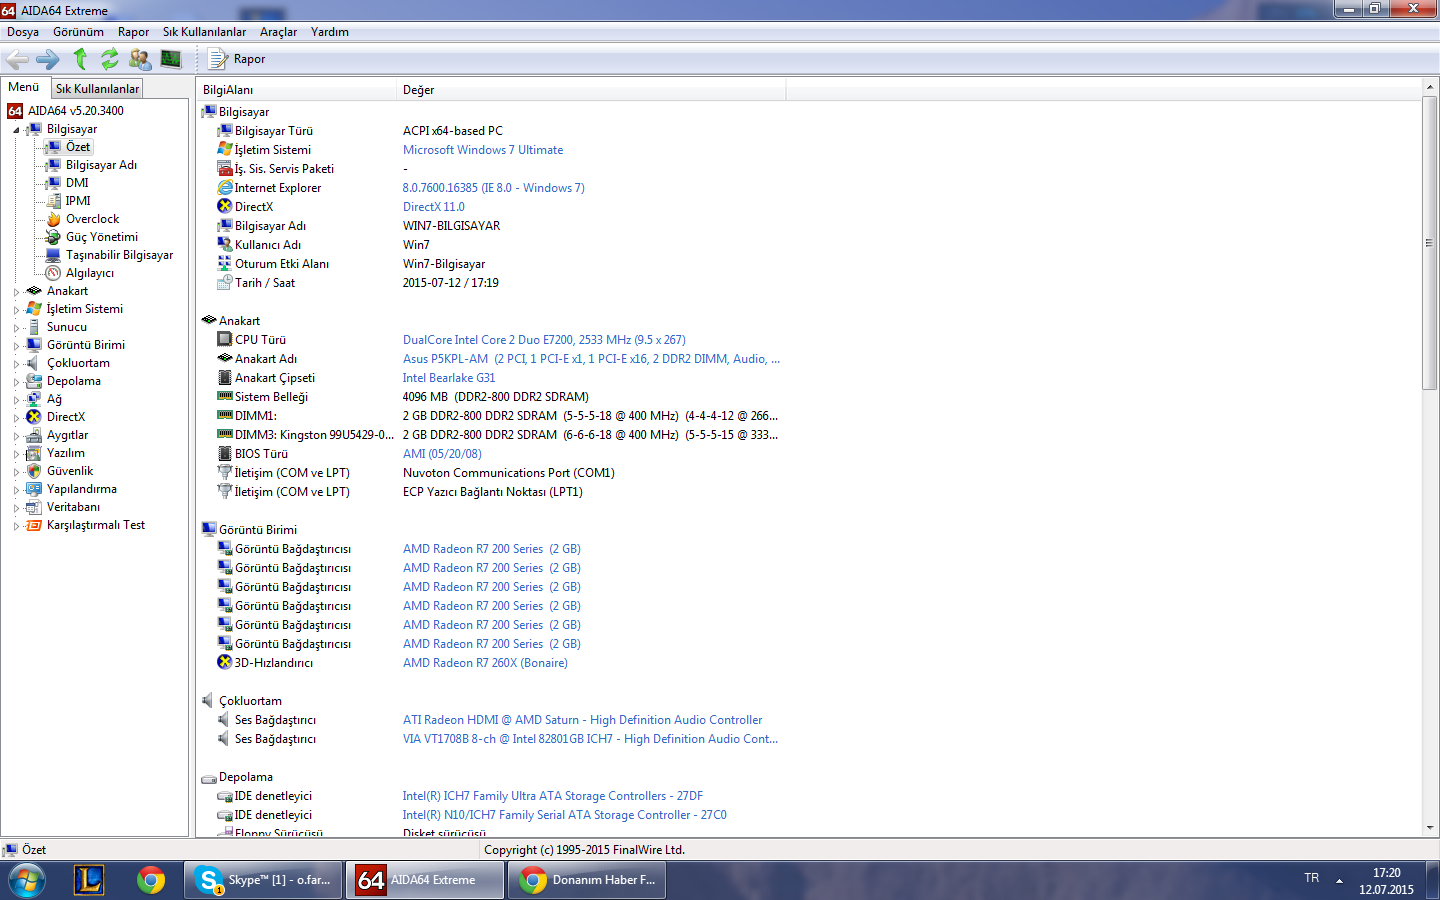The height and width of the screenshot is (900, 1440).
Task: Click the Refresh toolbar icon
Action: [109, 59]
